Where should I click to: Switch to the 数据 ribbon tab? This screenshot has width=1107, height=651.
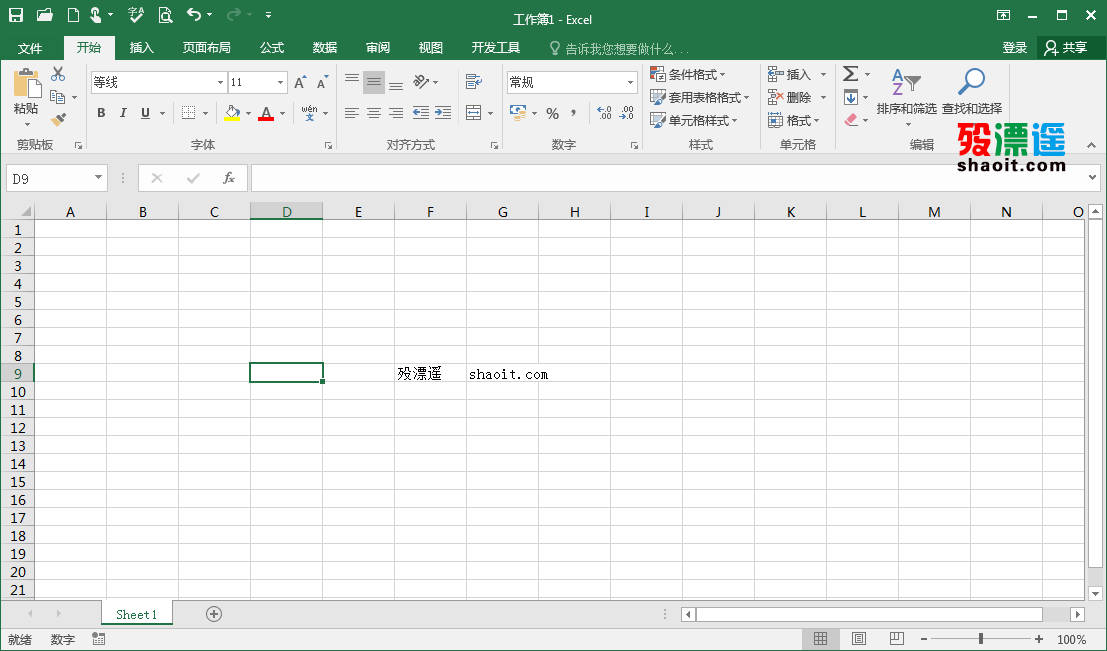tap(325, 48)
